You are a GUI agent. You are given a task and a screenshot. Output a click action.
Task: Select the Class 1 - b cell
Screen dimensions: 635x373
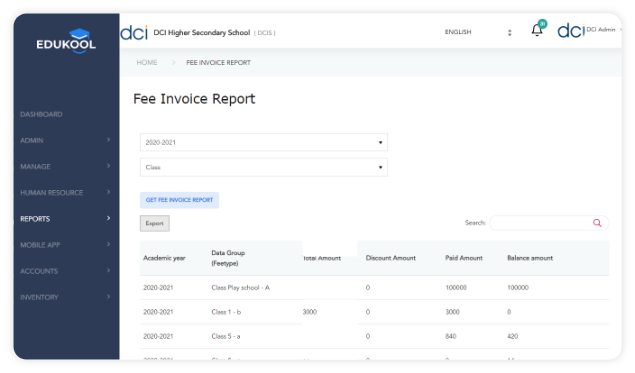click(x=226, y=312)
